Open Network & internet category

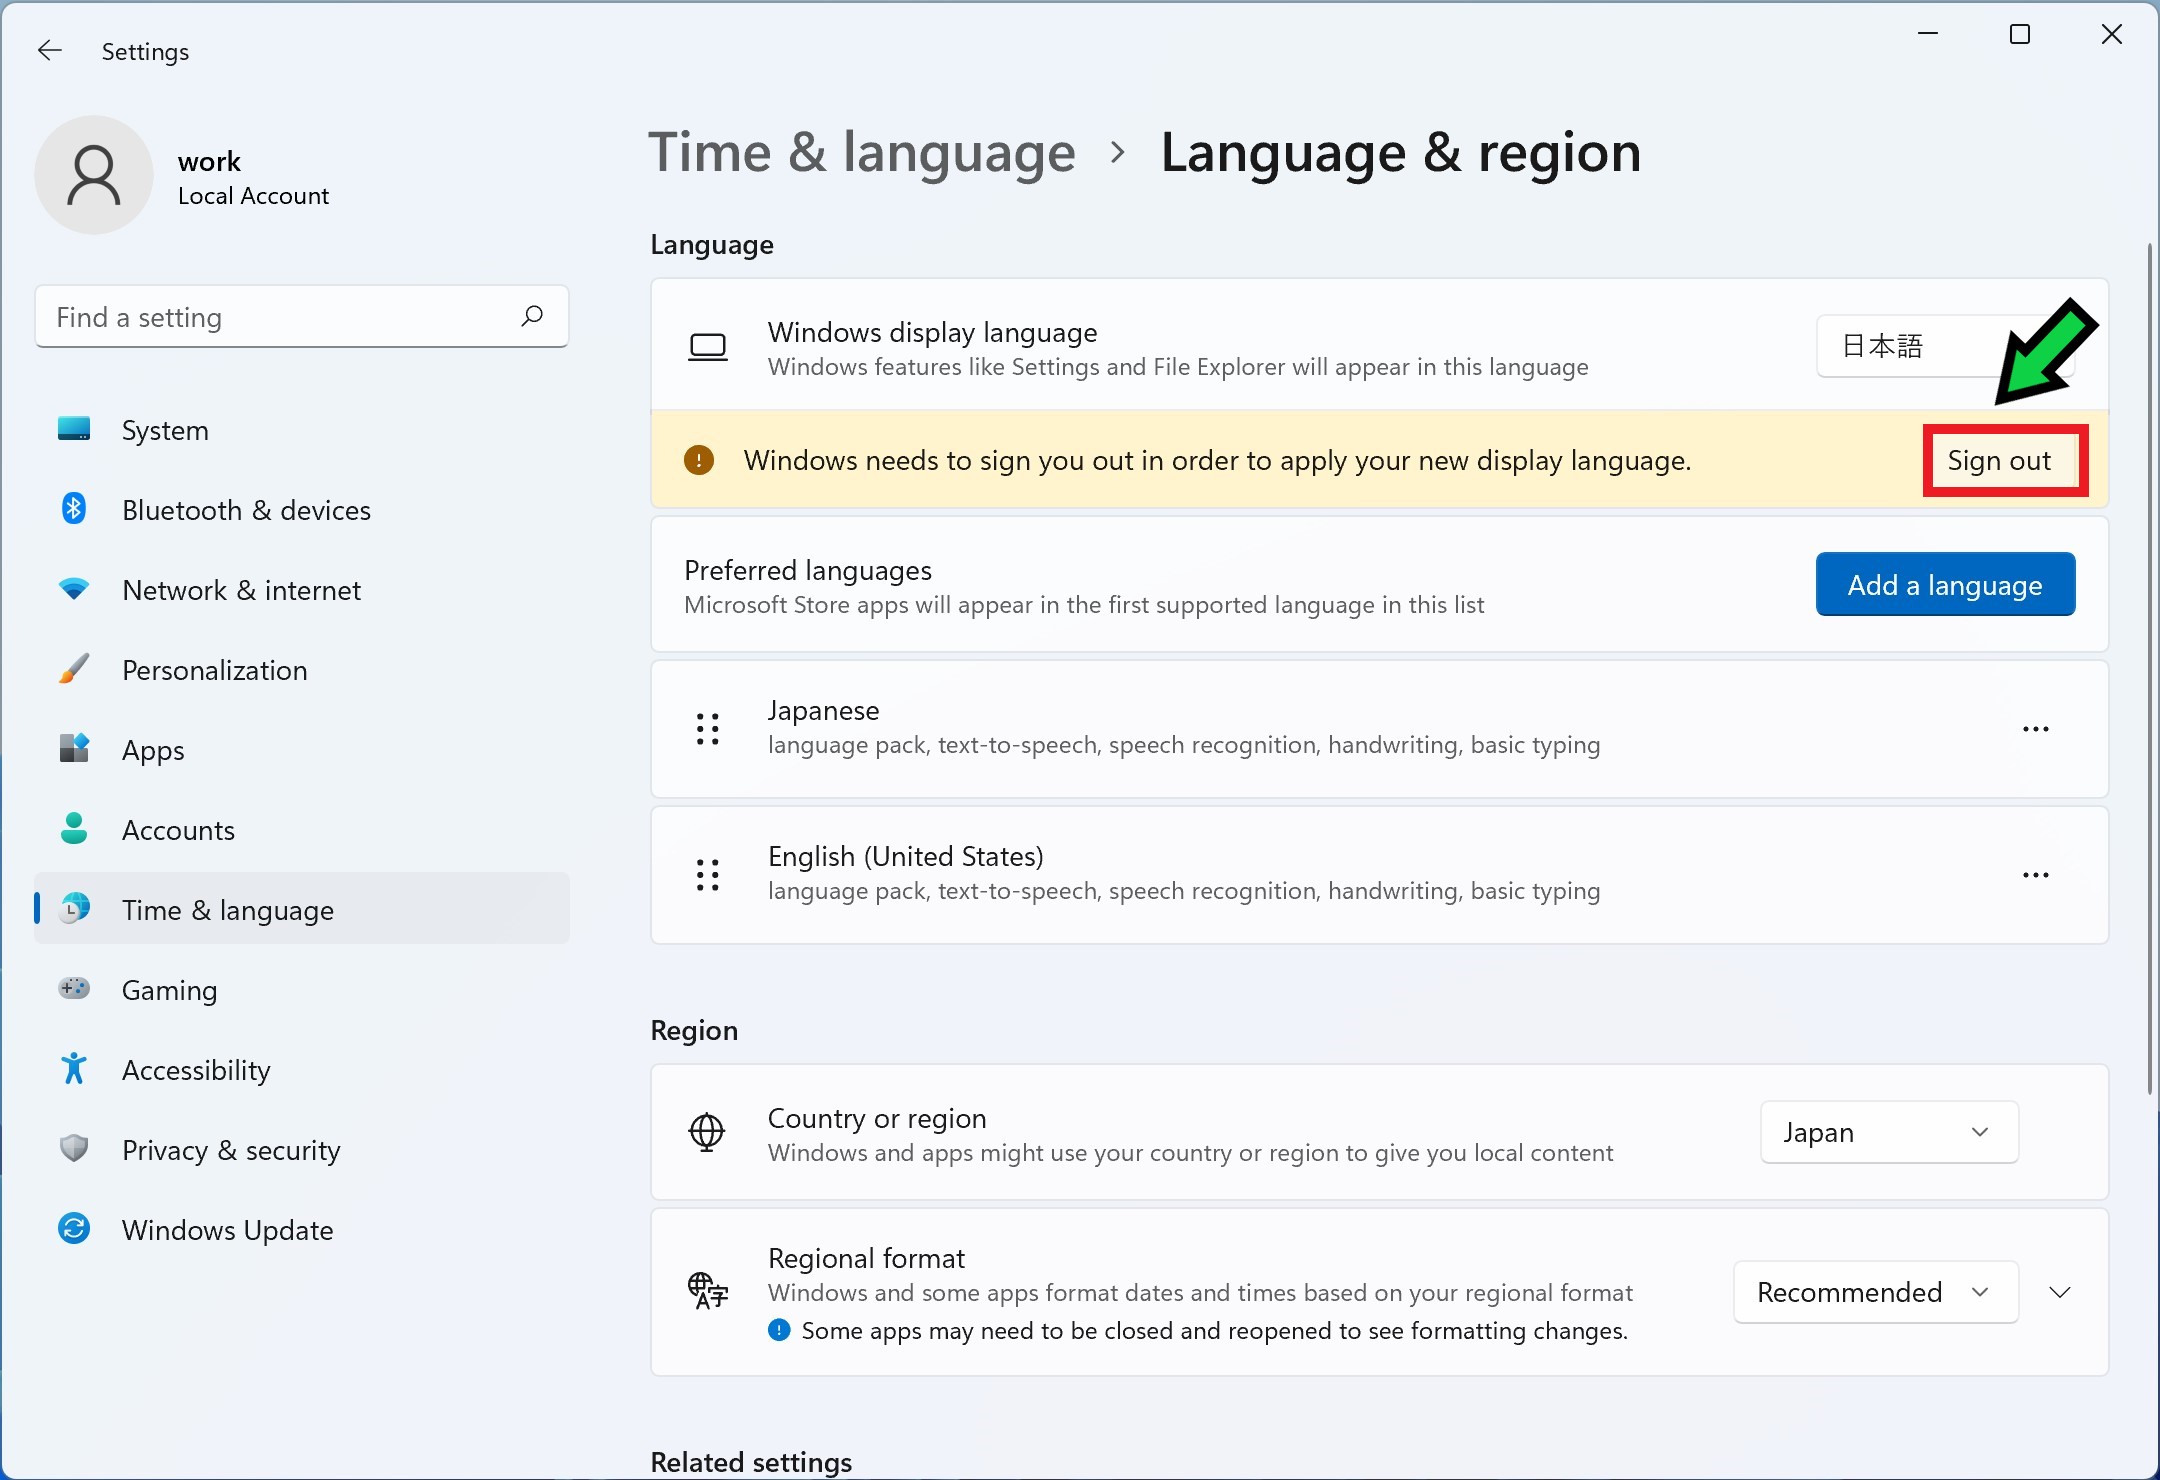pos(302,590)
